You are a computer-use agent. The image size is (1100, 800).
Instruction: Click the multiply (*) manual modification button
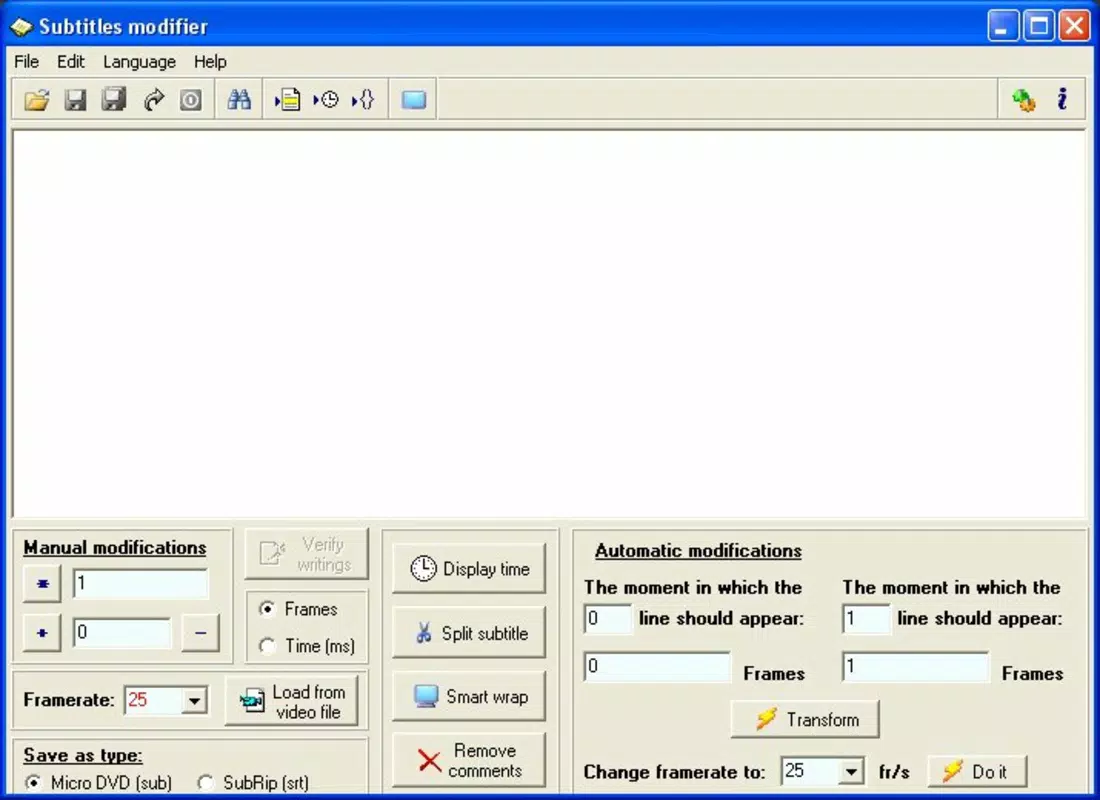click(42, 584)
